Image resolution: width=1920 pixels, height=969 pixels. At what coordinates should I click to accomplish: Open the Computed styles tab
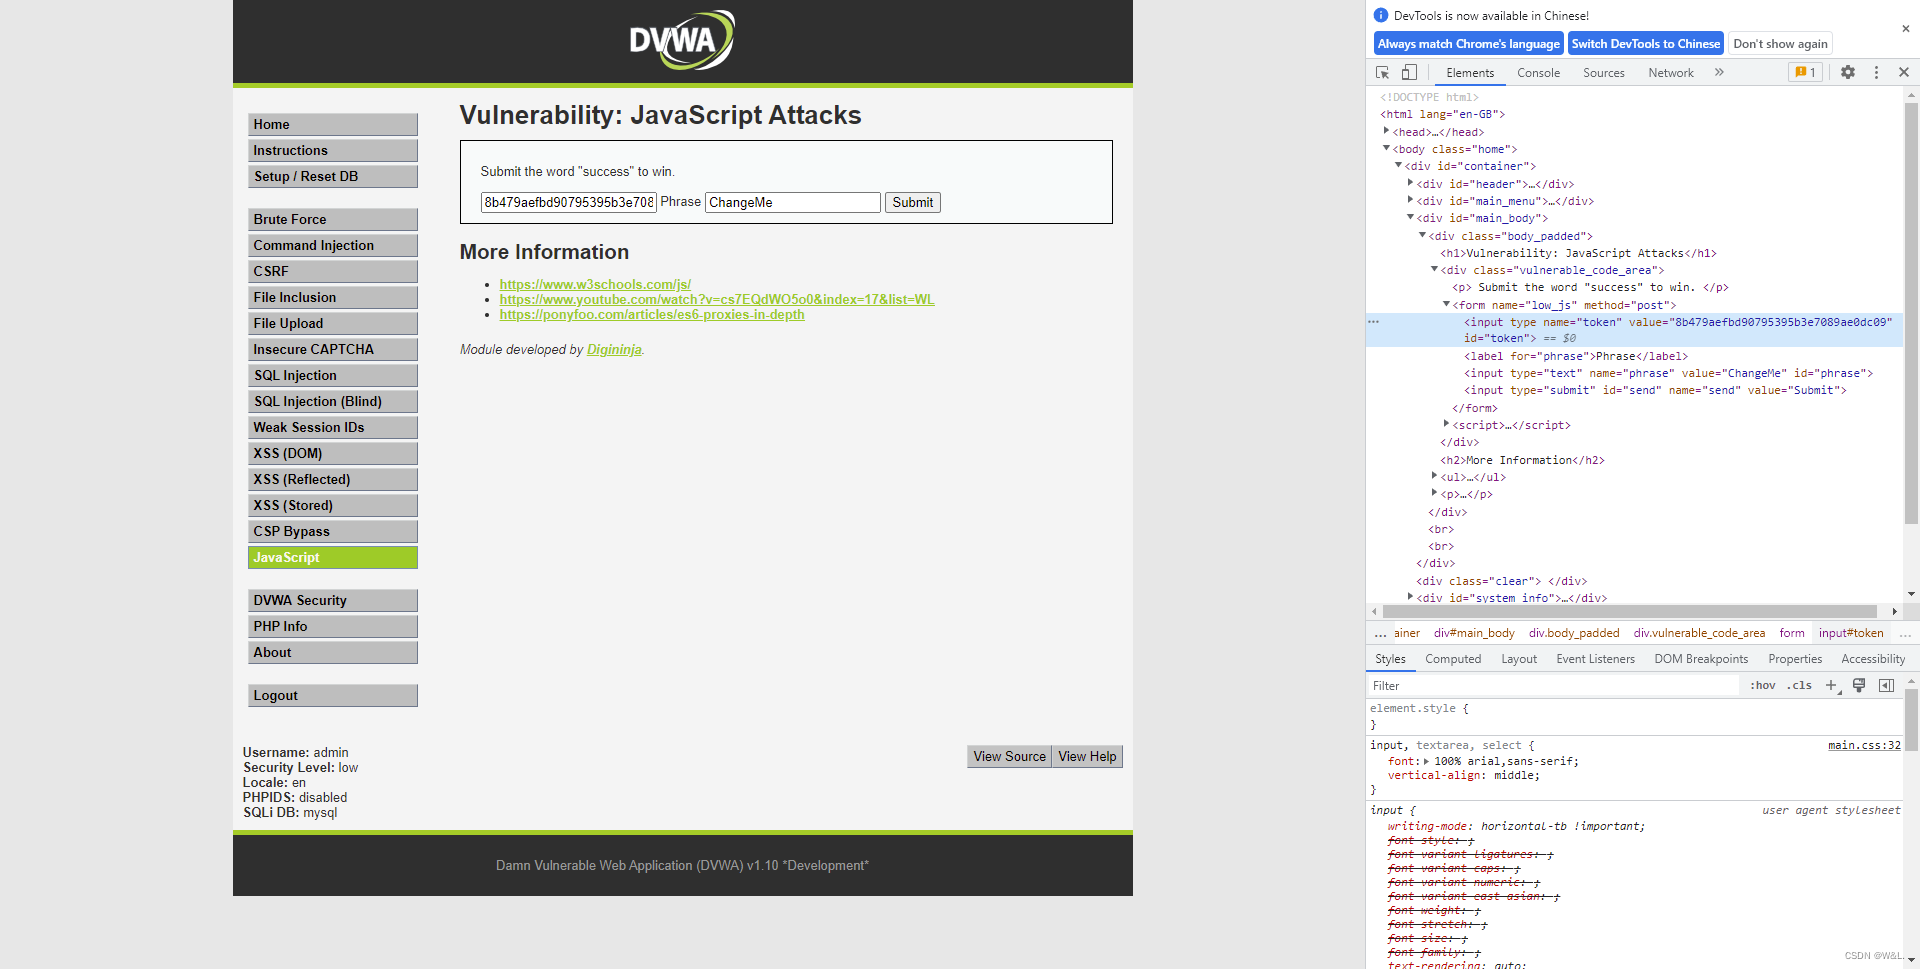click(1453, 659)
